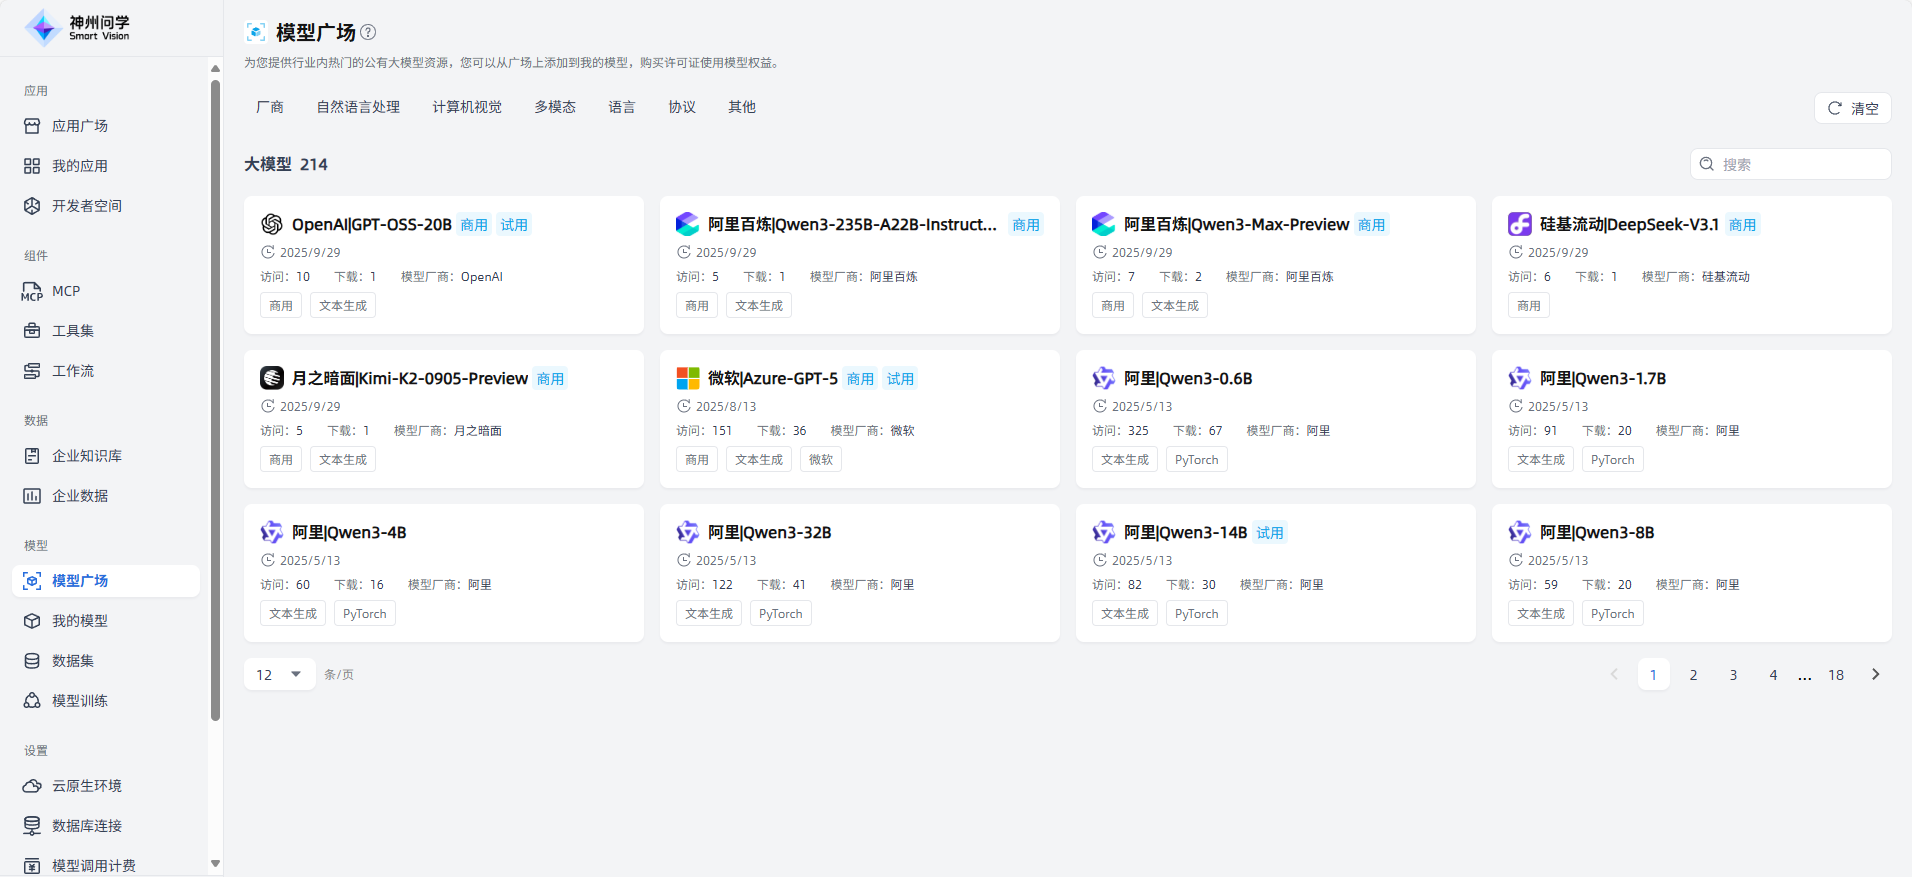Go to page 2 of models
Screen dimensions: 1912x877
tap(1693, 675)
